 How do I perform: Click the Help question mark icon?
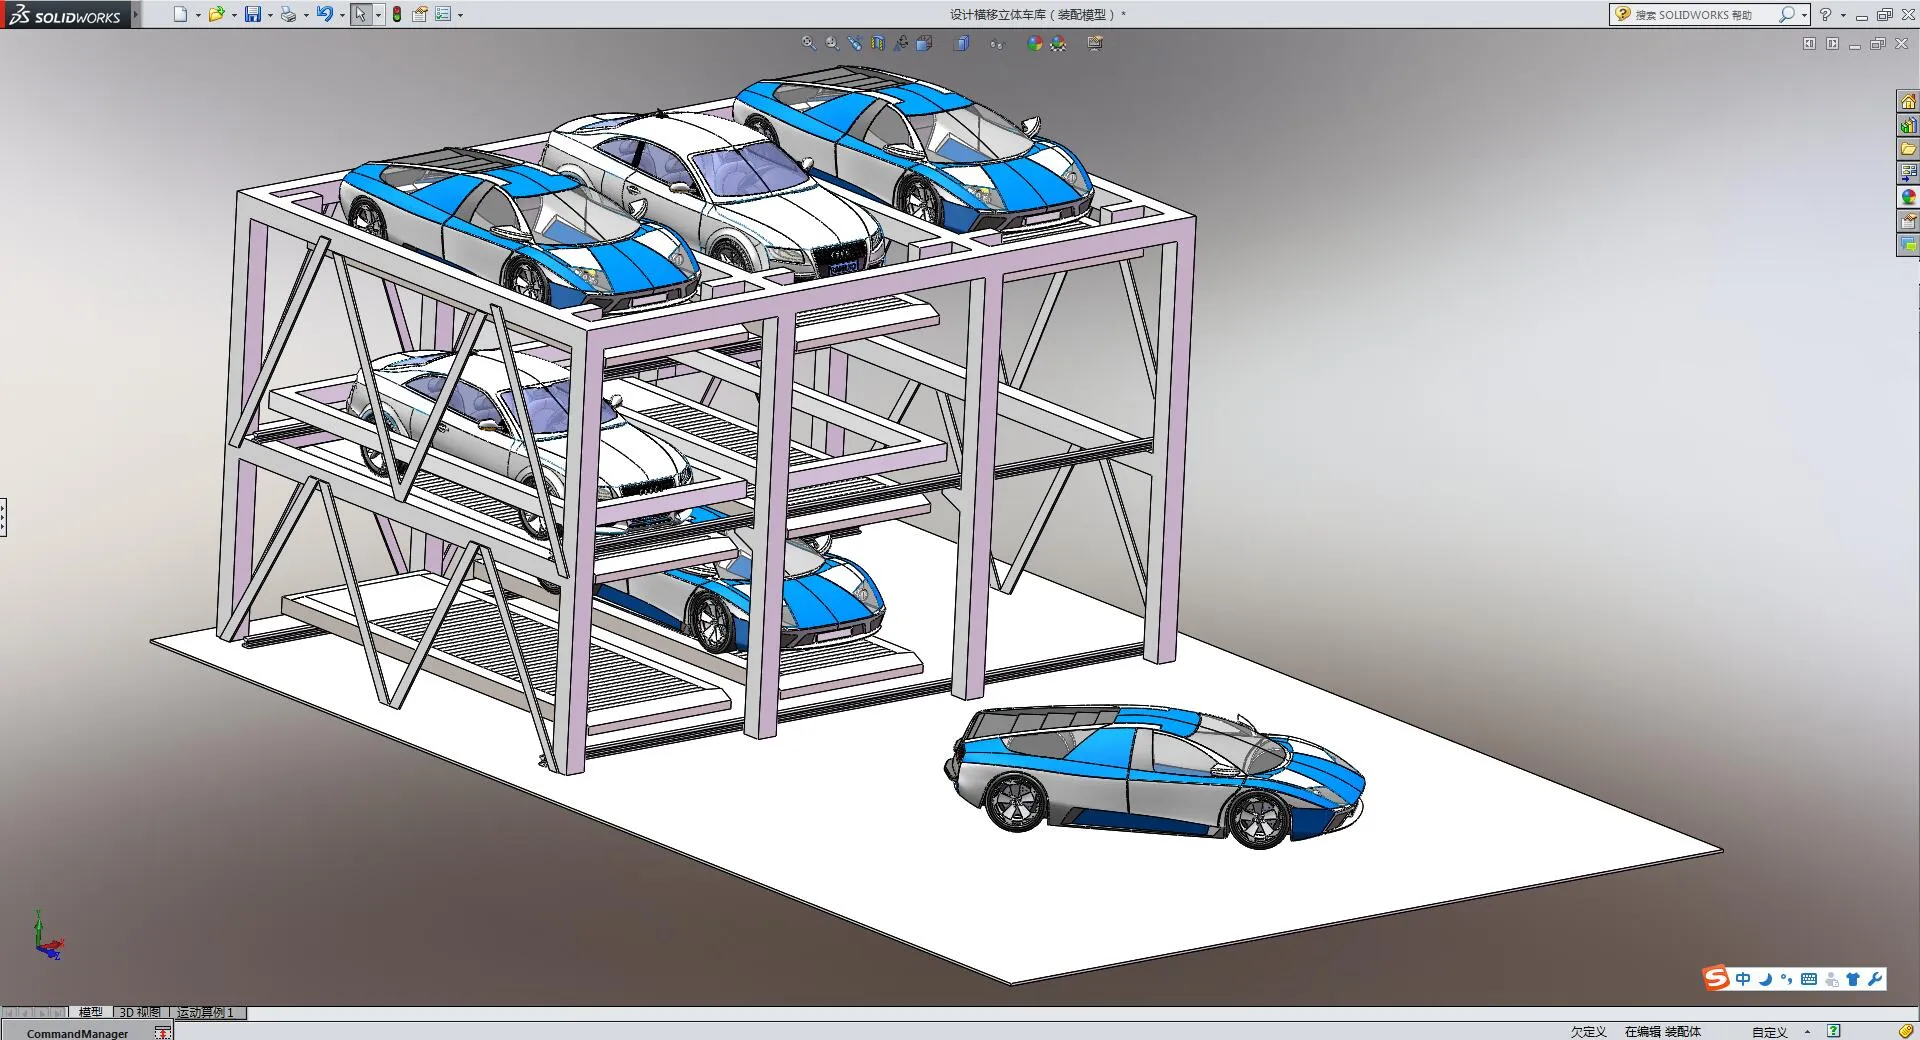click(x=1826, y=14)
